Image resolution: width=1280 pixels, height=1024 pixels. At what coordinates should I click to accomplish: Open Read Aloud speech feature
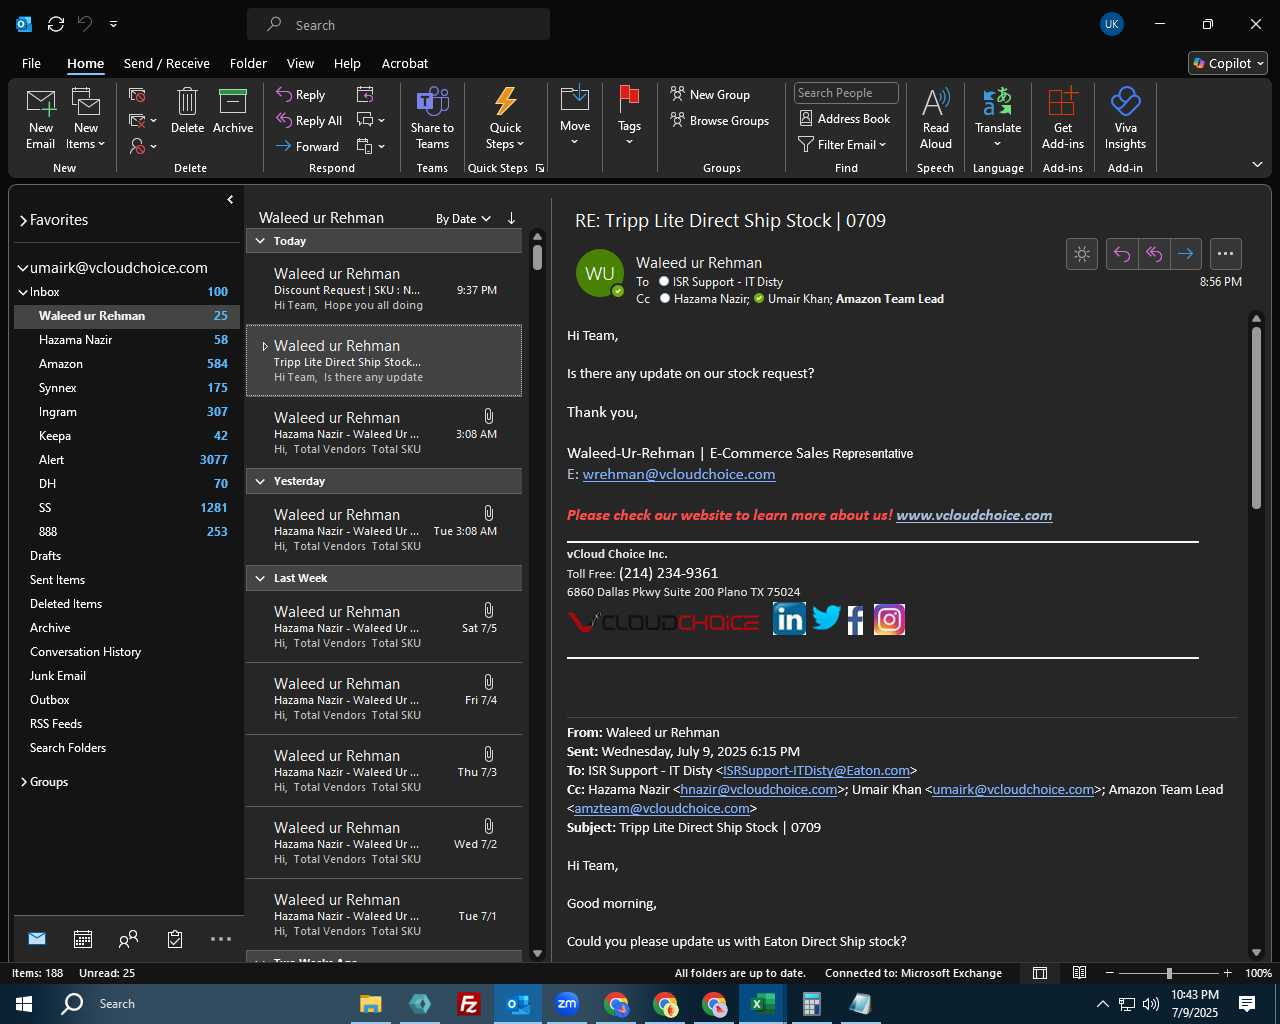click(x=936, y=118)
